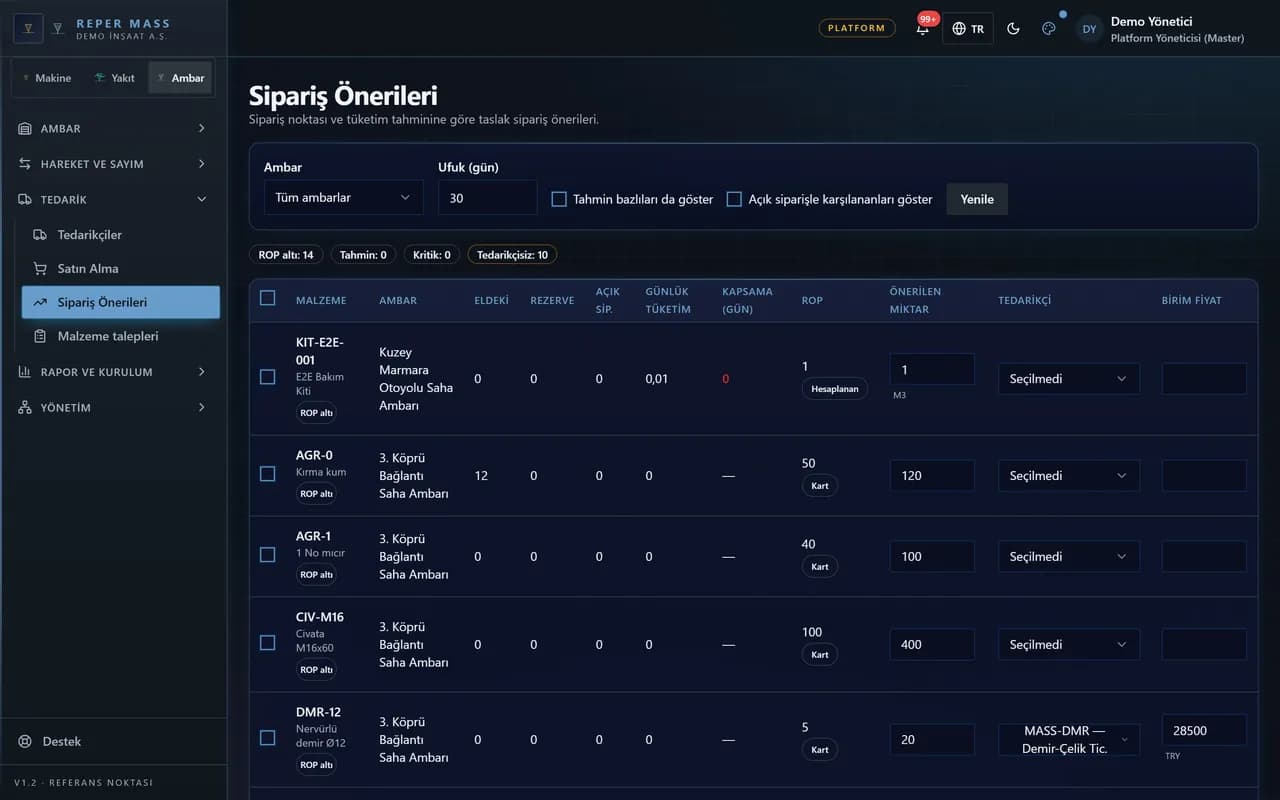Viewport: 1280px width, 800px height.
Task: Open supplier dropdown for CIV-M16 row
Action: [1068, 645]
